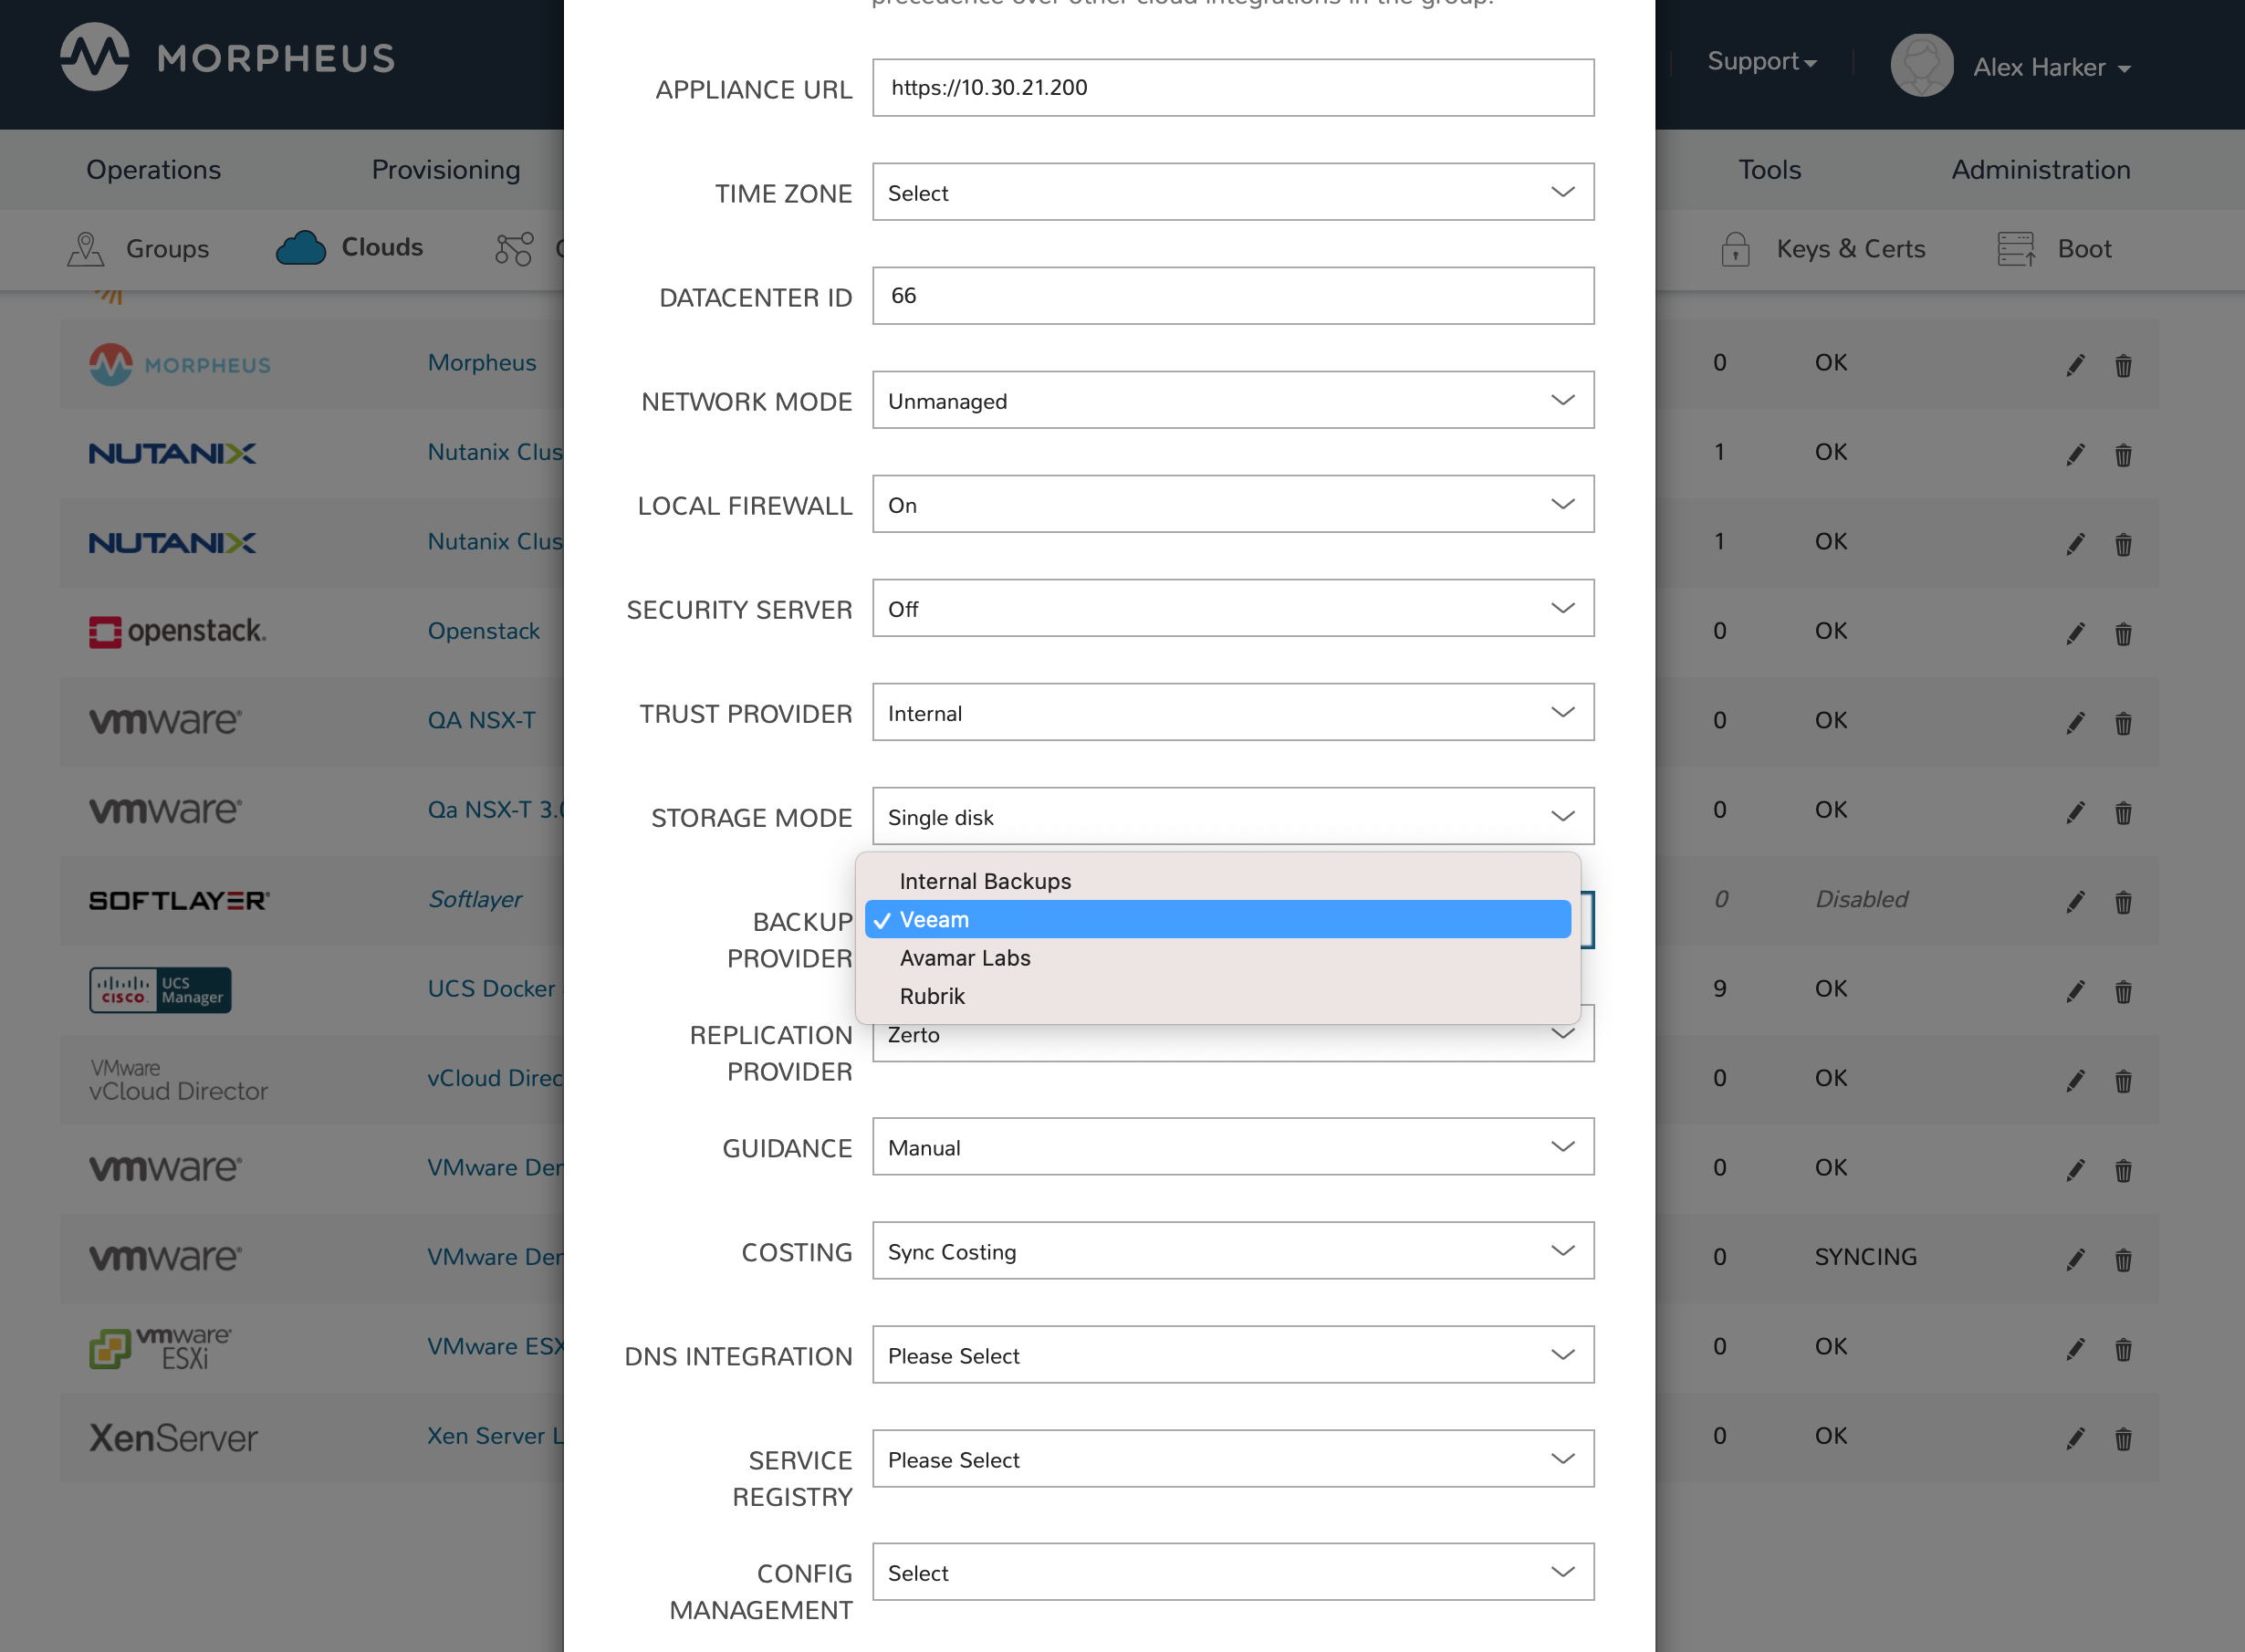2245x1652 pixels.
Task: Click the Clouds cloud icon
Action: click(301, 248)
